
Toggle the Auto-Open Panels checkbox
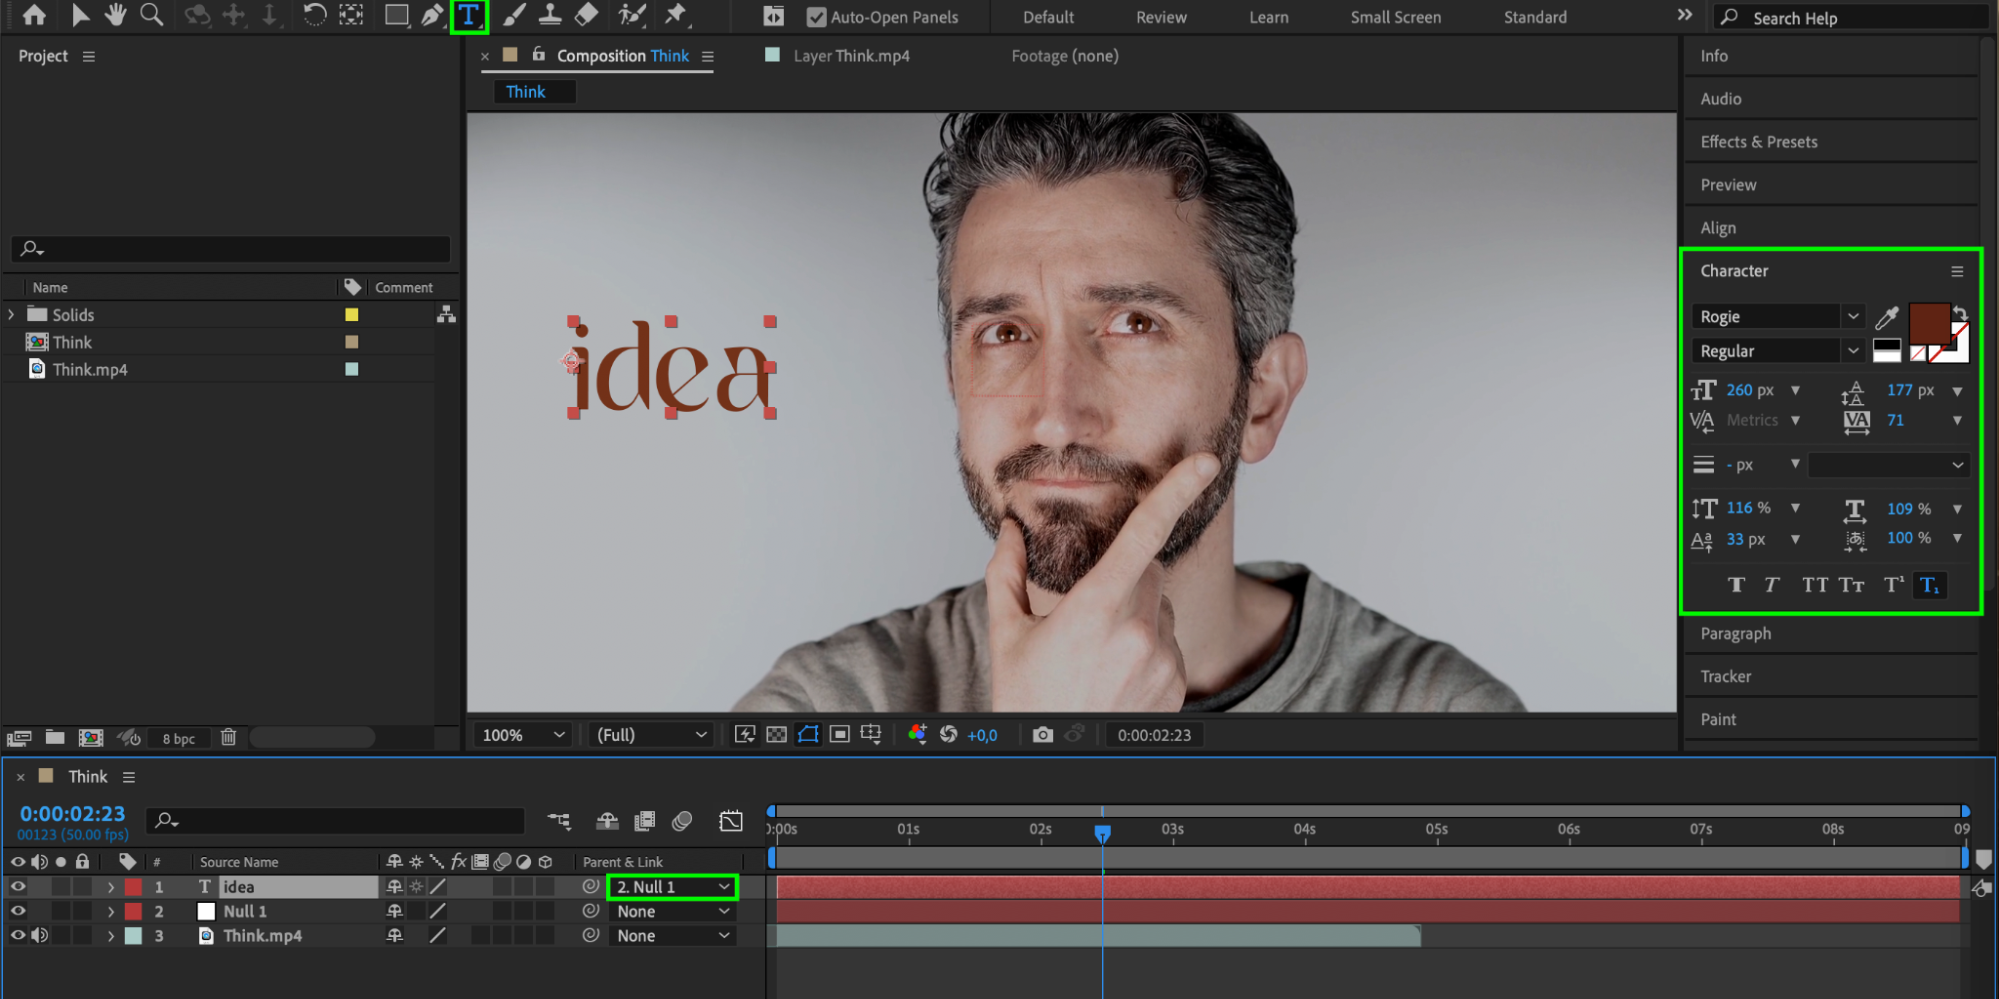(x=816, y=17)
